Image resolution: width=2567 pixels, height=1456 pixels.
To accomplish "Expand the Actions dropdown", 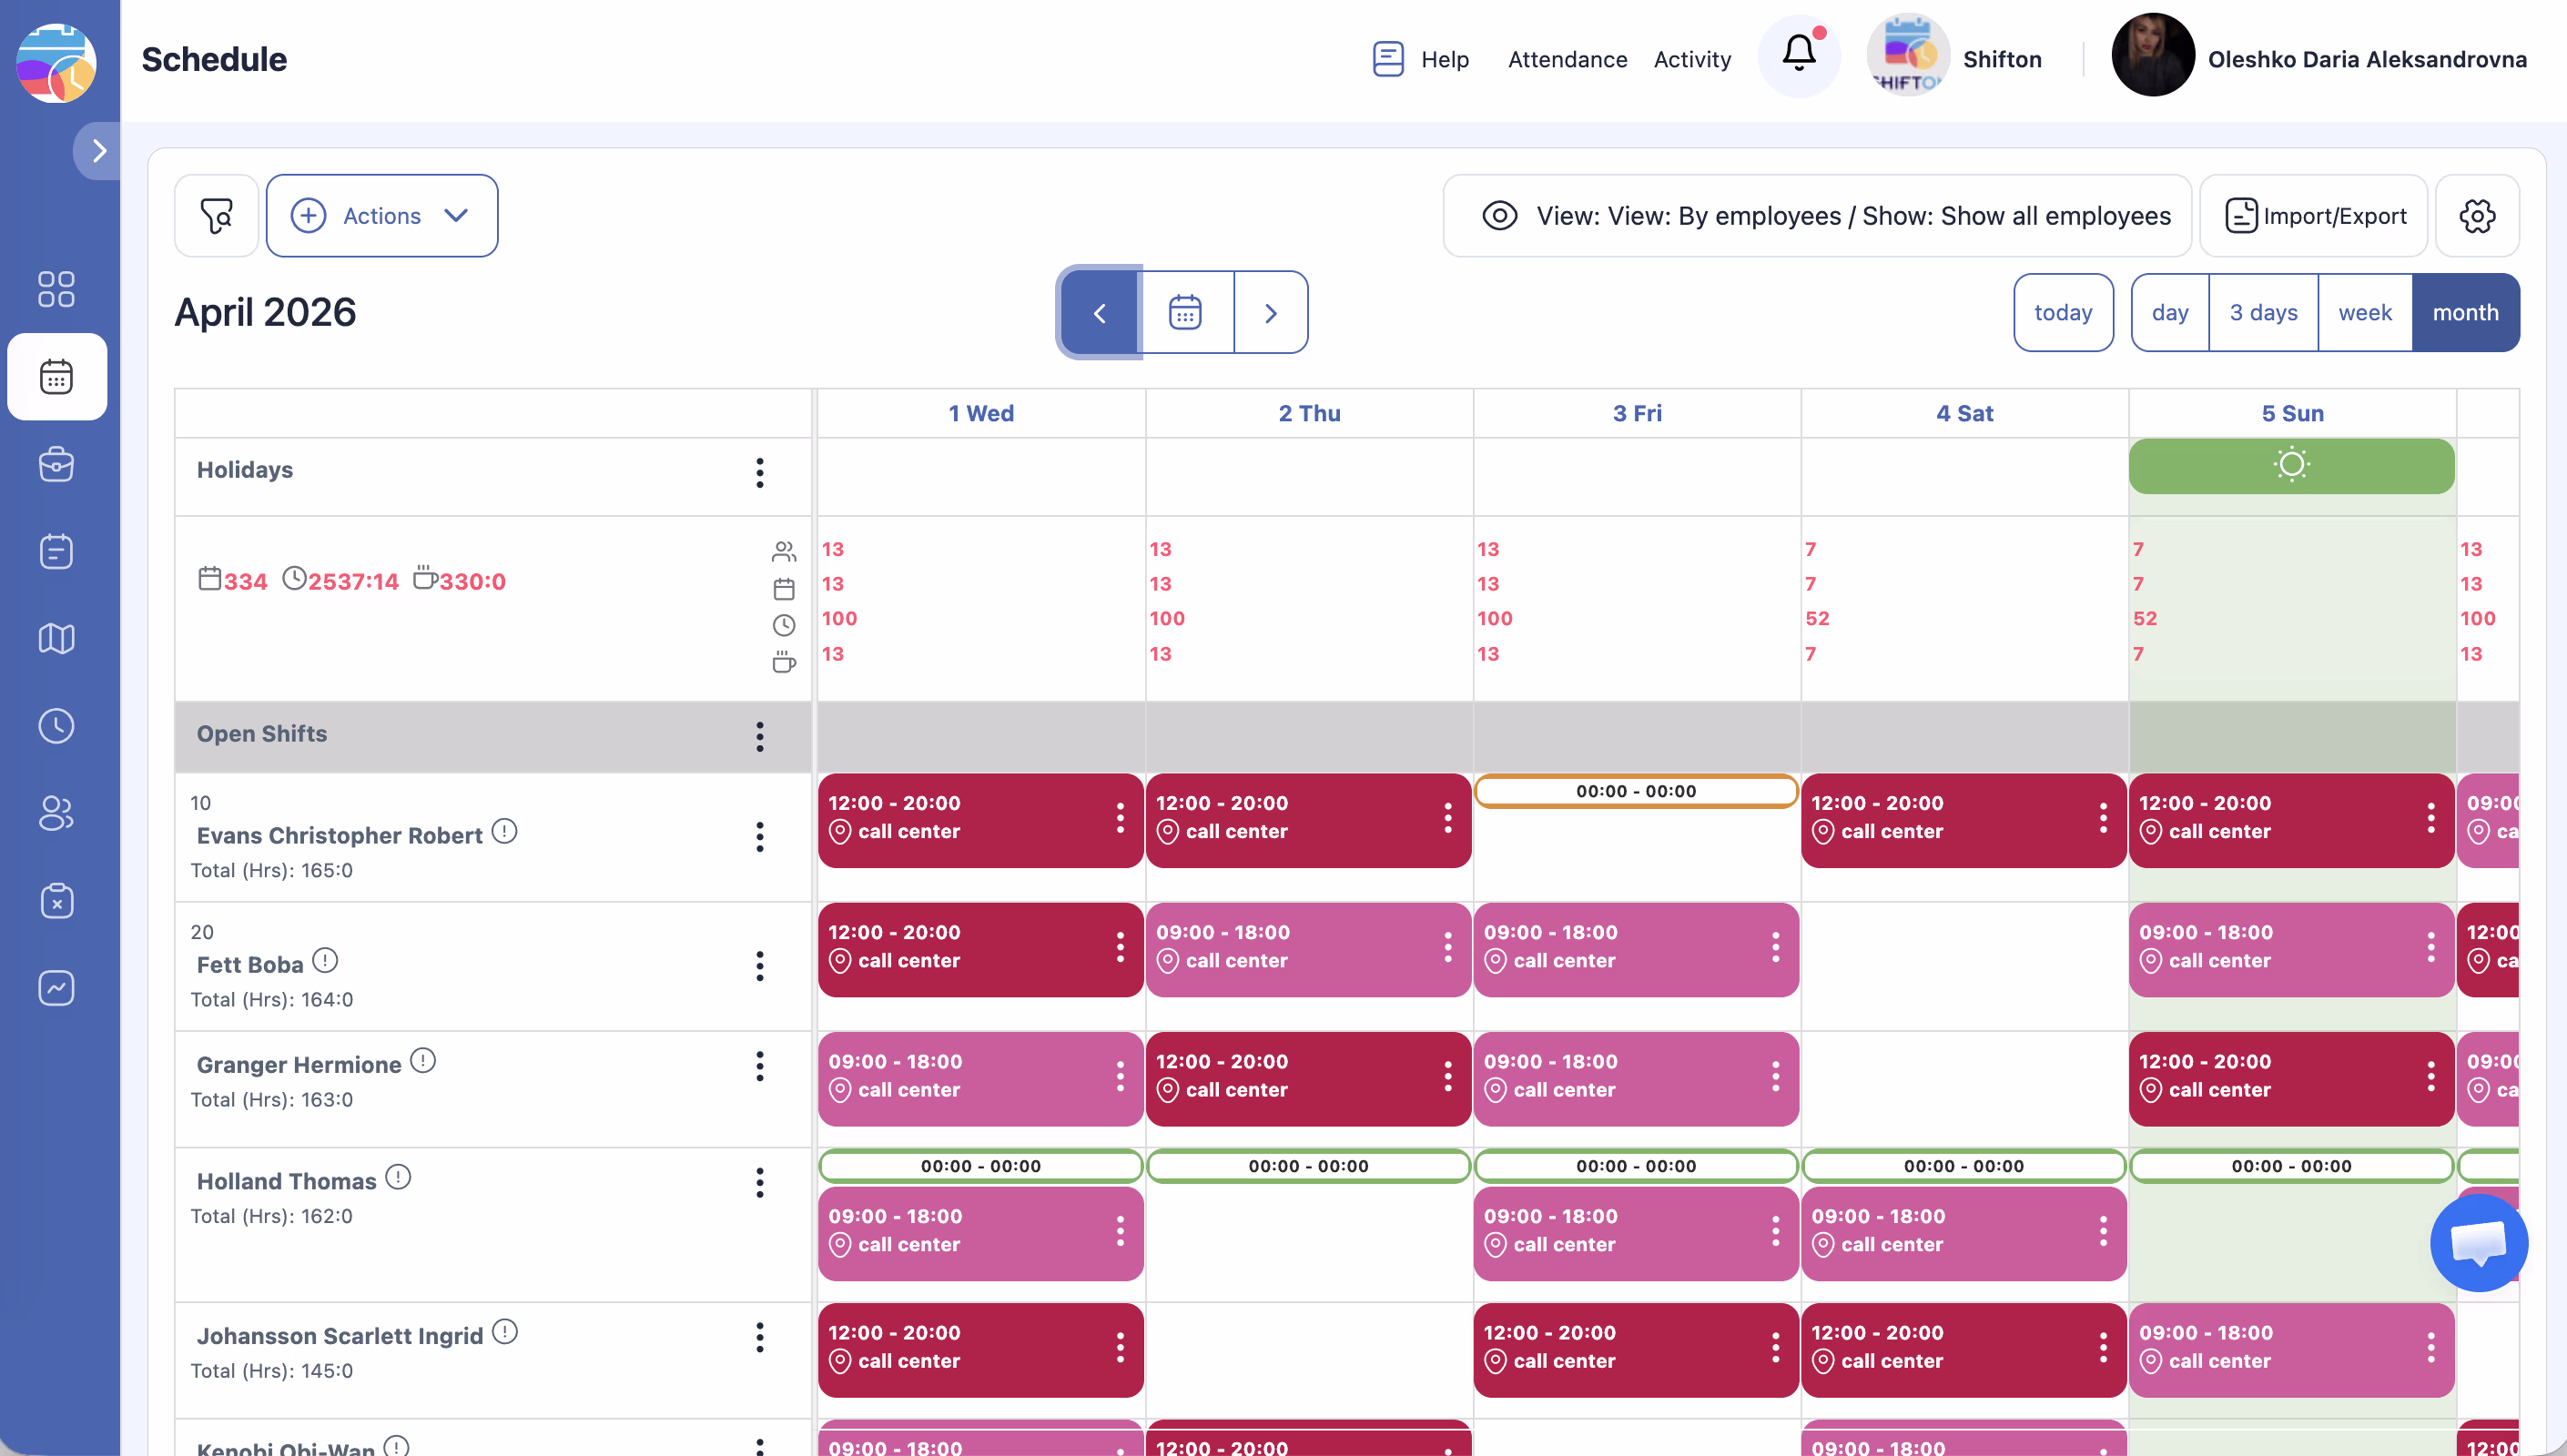I will click(x=382, y=216).
